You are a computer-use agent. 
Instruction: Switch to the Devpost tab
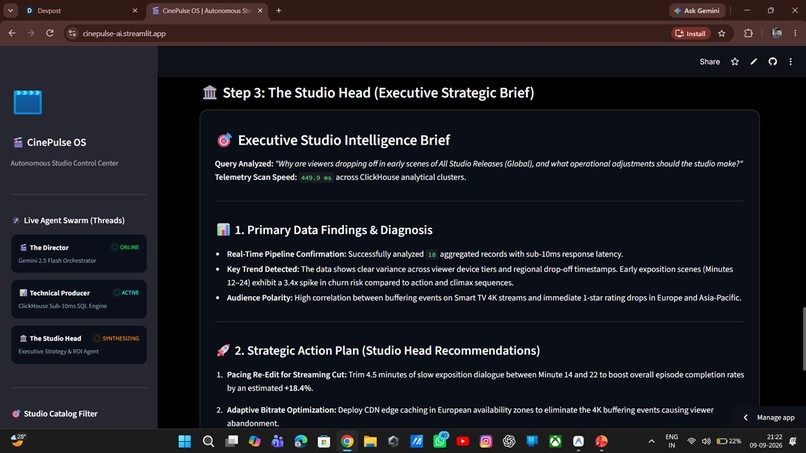coord(81,10)
